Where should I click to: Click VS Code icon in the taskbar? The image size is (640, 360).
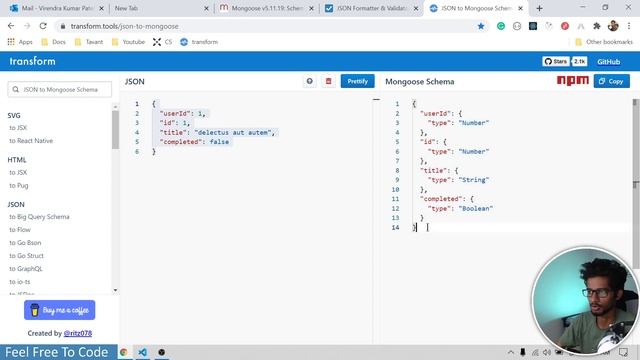click(x=142, y=352)
